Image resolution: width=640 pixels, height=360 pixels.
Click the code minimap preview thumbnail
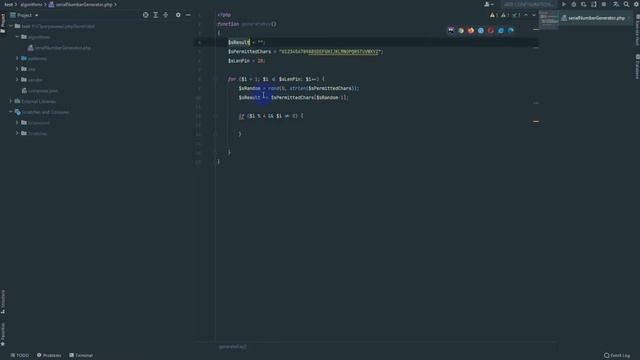(x=548, y=19)
